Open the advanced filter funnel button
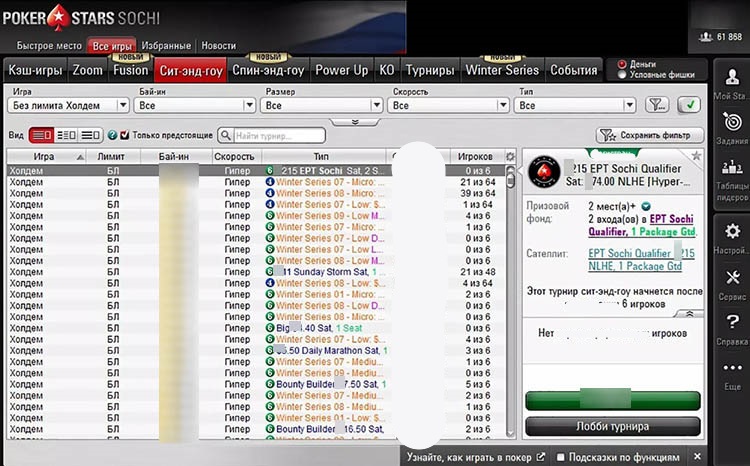 click(657, 105)
